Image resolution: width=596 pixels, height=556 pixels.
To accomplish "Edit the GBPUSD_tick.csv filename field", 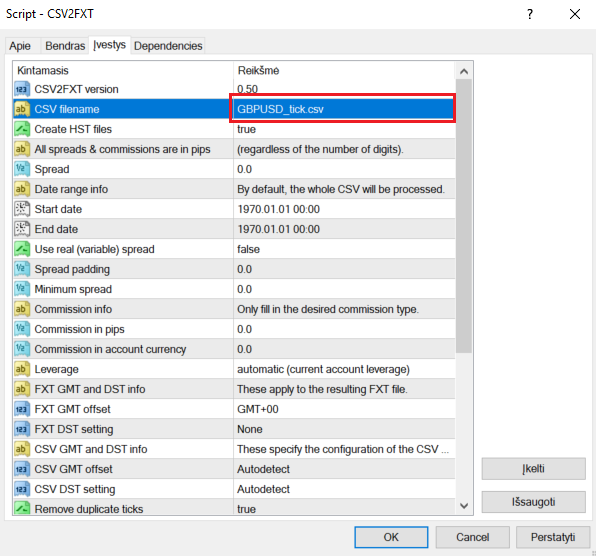I will (x=342, y=109).
